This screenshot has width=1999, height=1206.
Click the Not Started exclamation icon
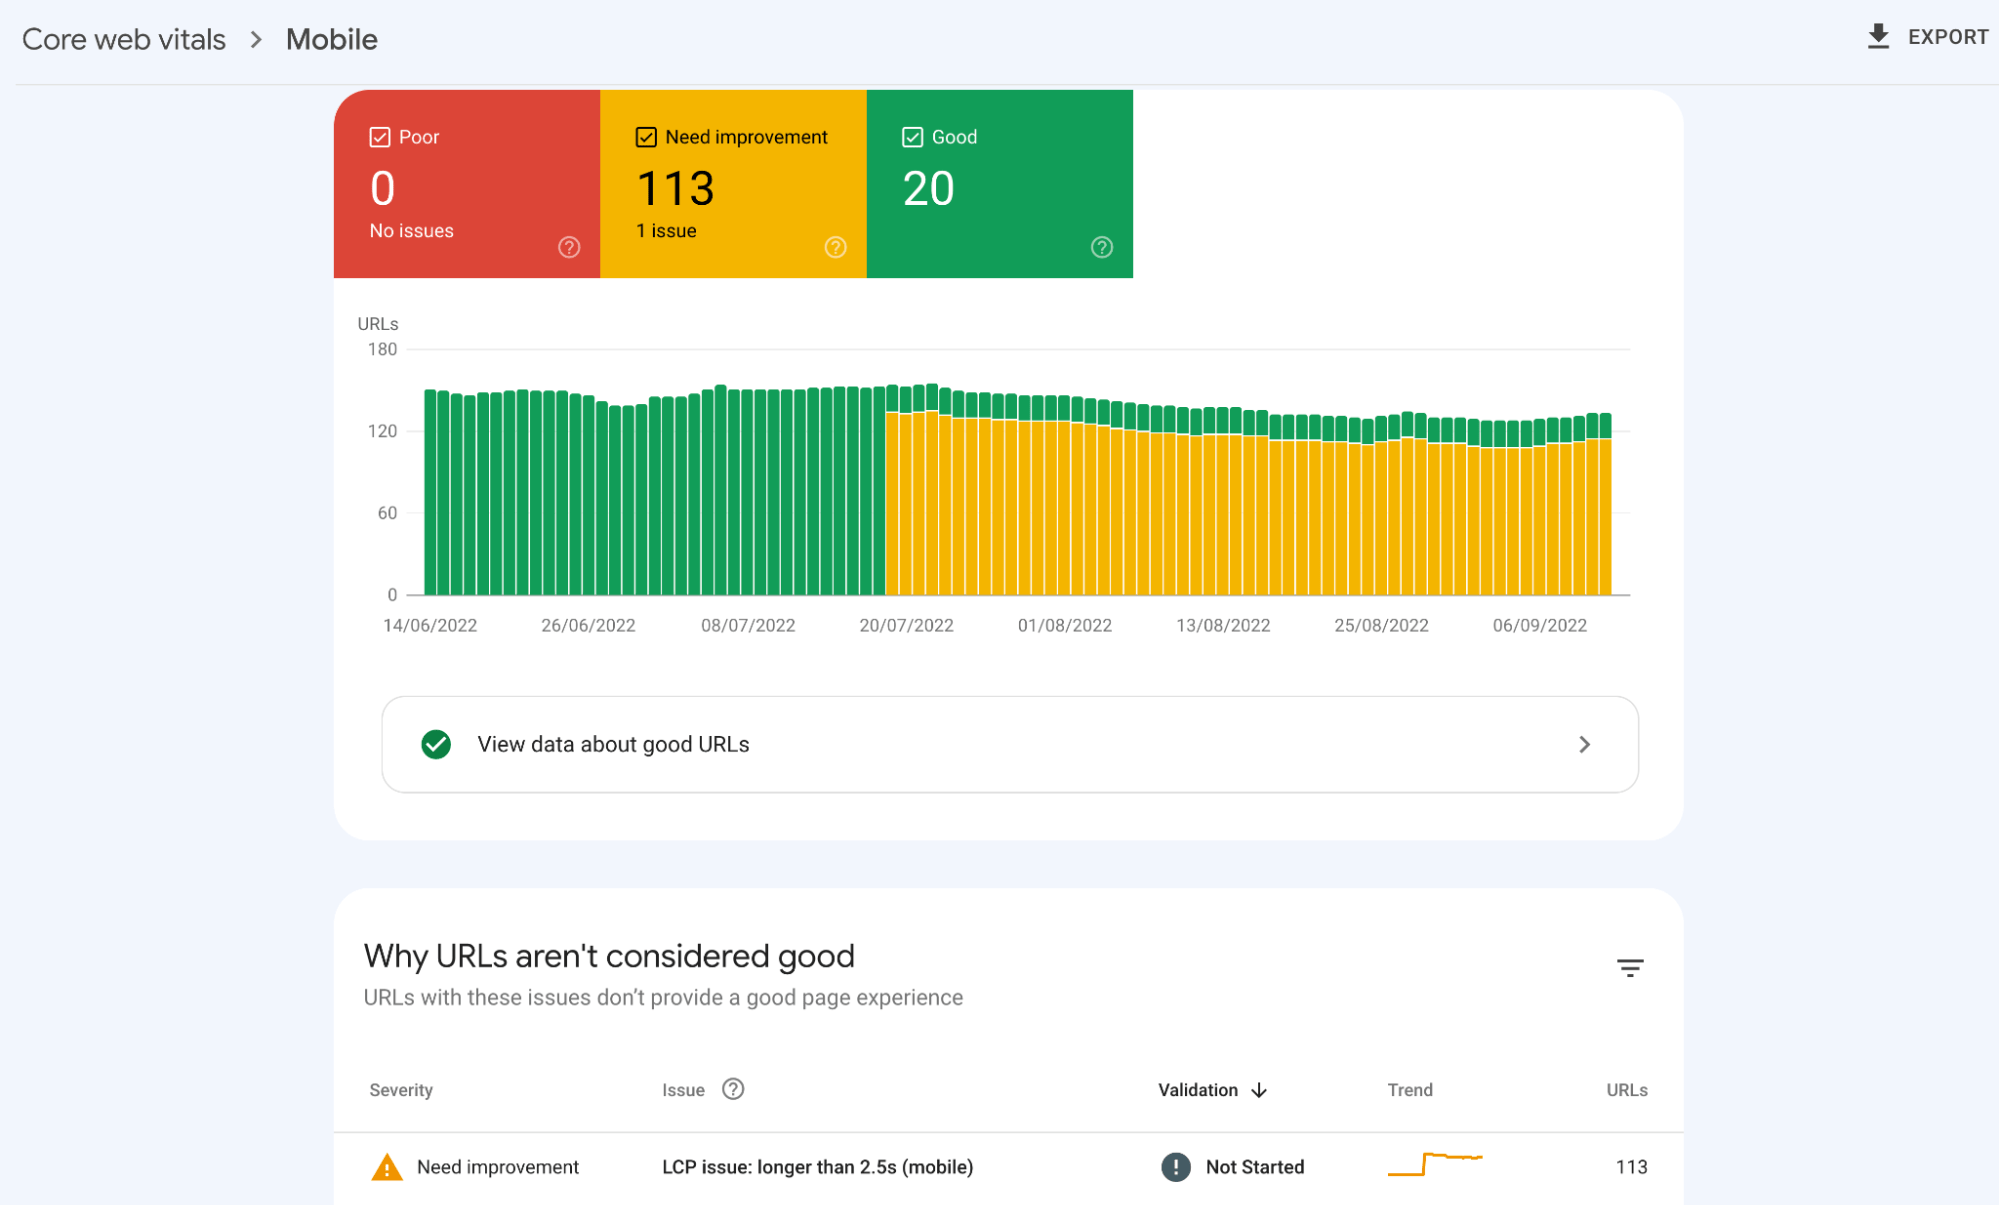point(1174,1166)
